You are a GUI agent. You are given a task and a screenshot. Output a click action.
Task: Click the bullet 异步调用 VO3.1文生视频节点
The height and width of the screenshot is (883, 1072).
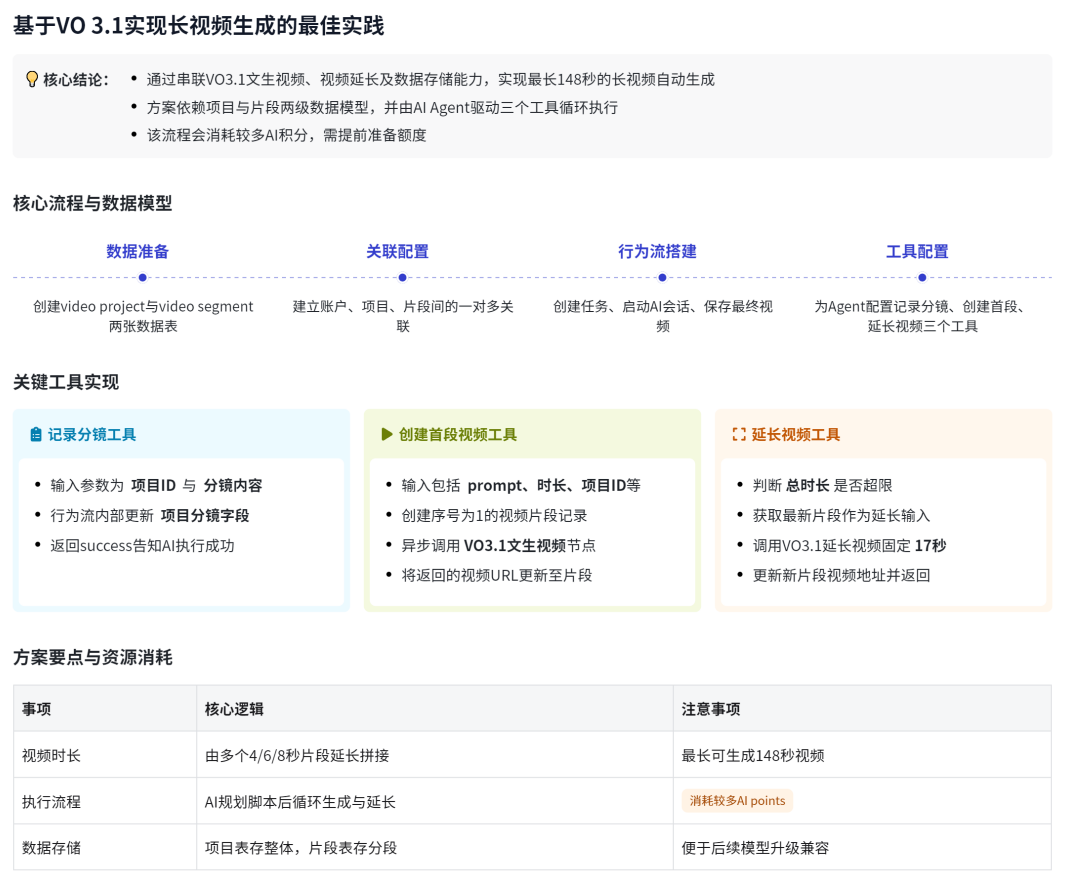click(498, 545)
